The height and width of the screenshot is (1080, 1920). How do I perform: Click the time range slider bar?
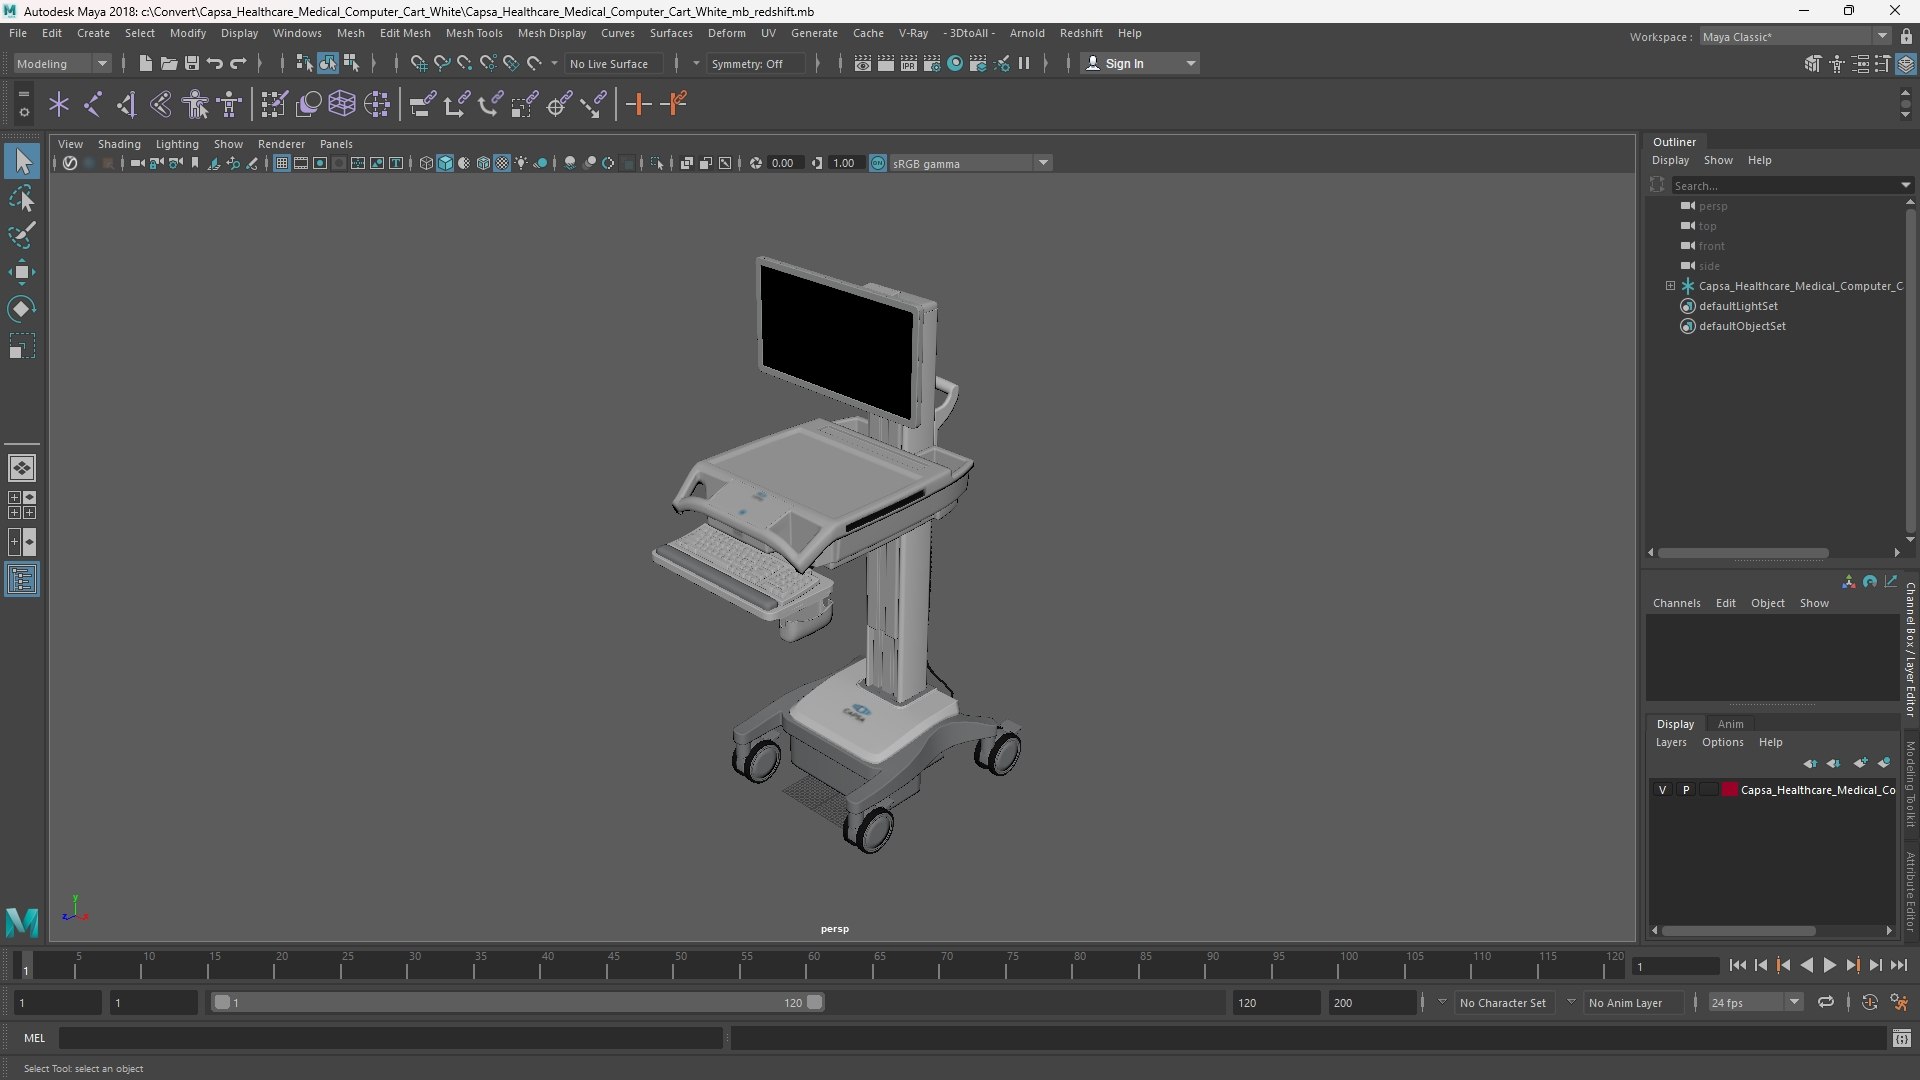(518, 1002)
